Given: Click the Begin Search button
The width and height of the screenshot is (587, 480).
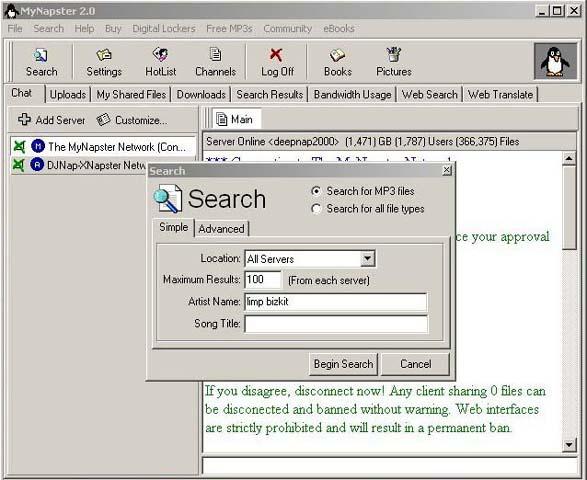Looking at the screenshot, I should (343, 364).
